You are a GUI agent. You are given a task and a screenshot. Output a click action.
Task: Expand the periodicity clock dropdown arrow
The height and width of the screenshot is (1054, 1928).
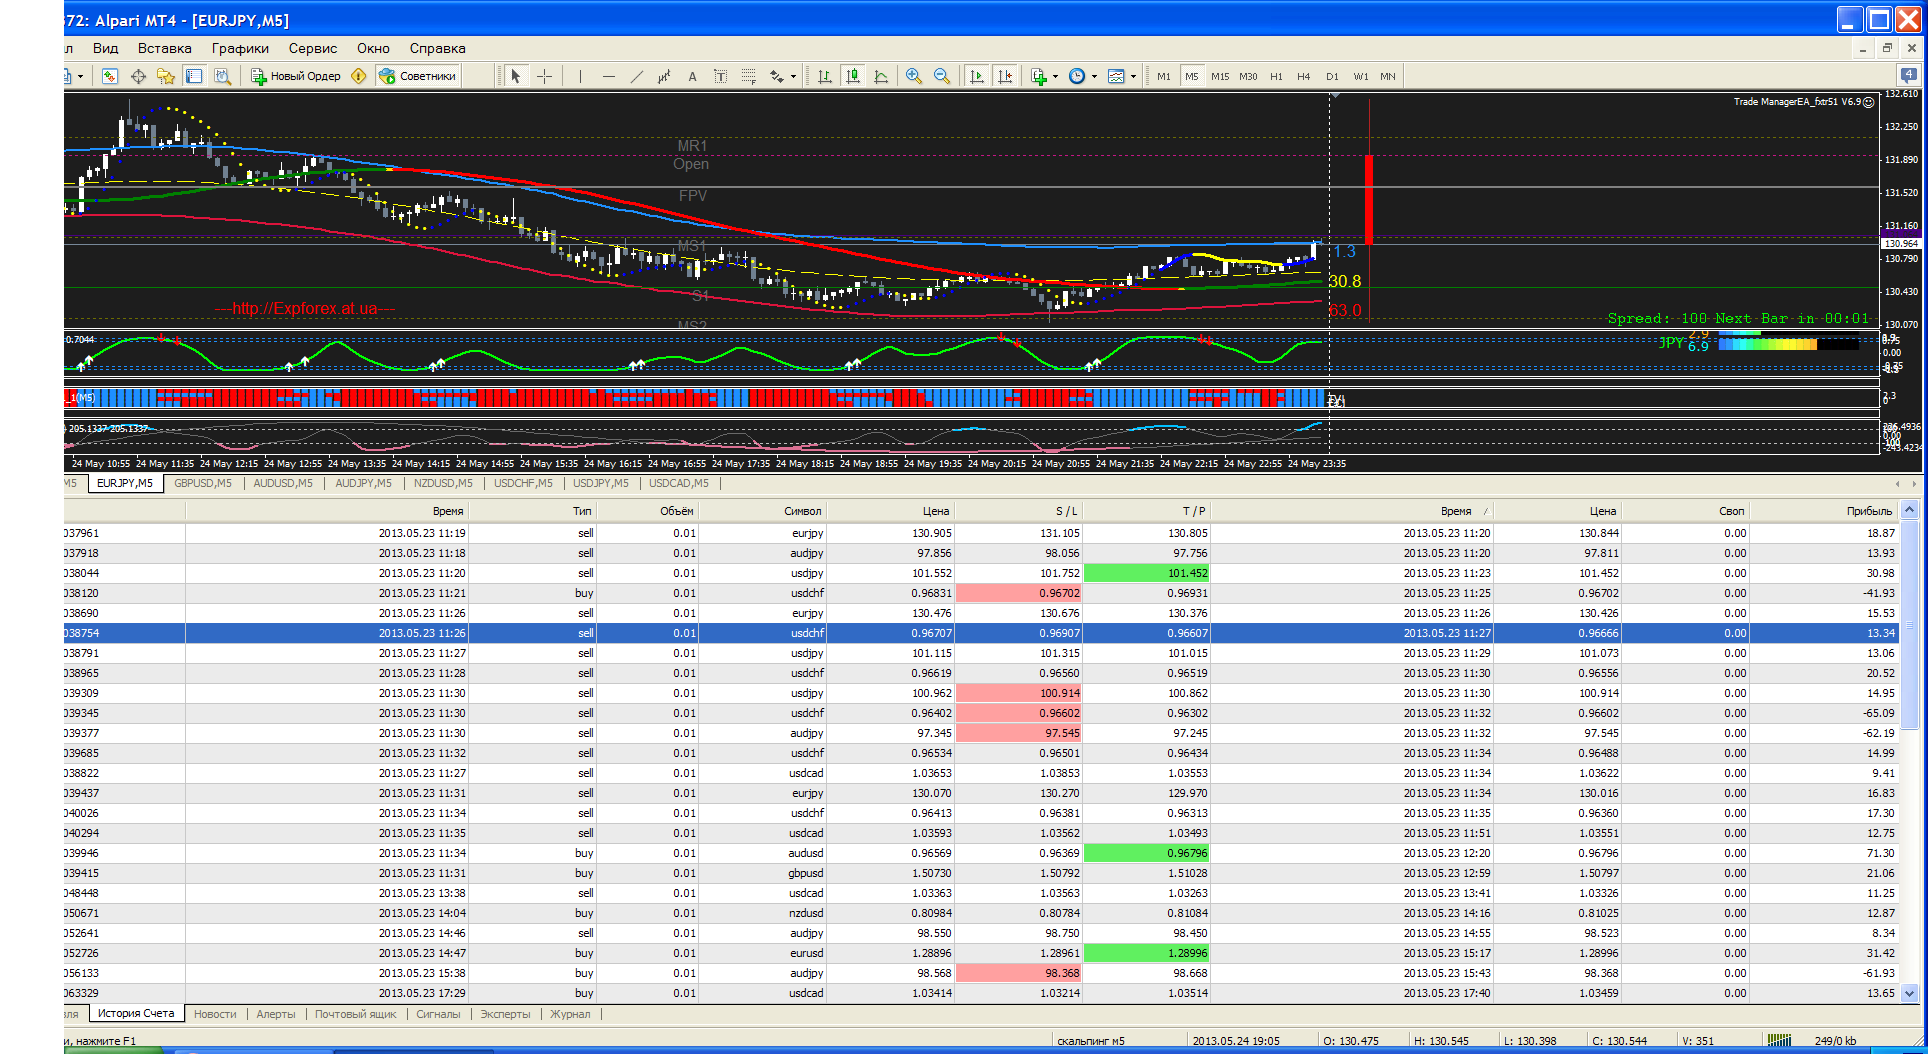click(1094, 77)
